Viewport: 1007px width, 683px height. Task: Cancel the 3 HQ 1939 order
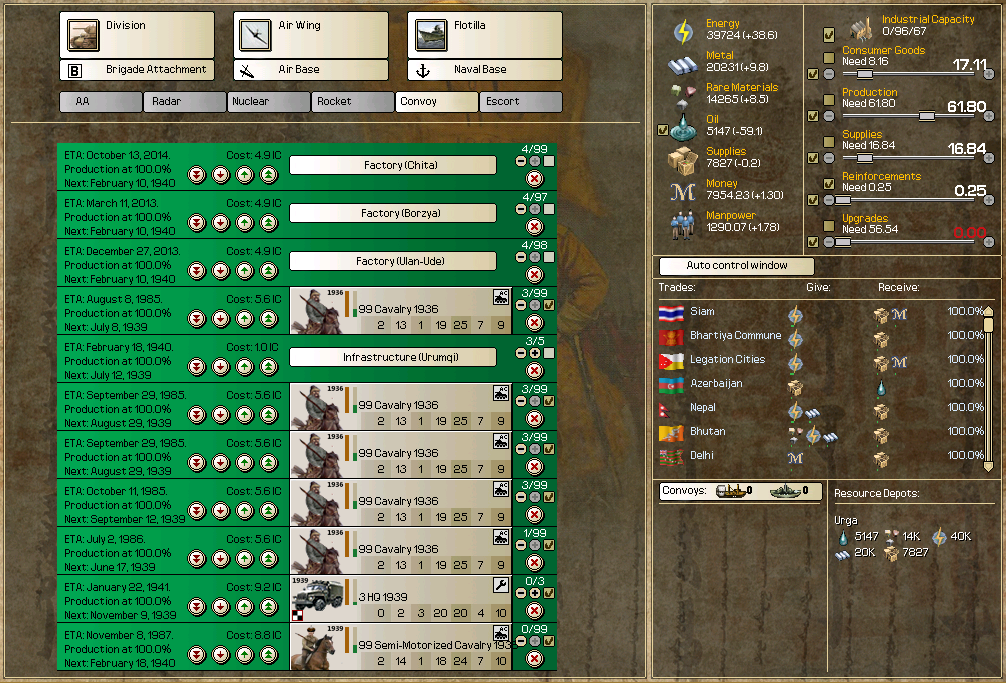[x=534, y=610]
